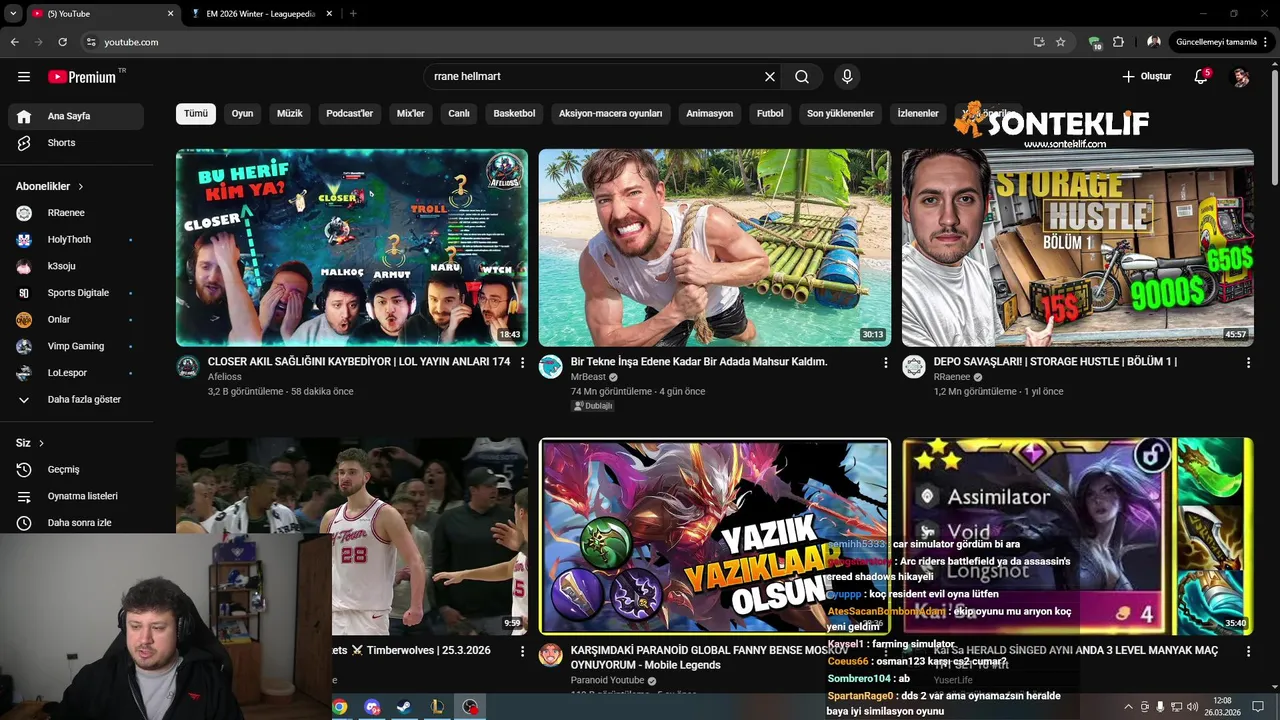The width and height of the screenshot is (1280, 720).
Task: Open Steam from the taskbar
Action: tap(404, 707)
